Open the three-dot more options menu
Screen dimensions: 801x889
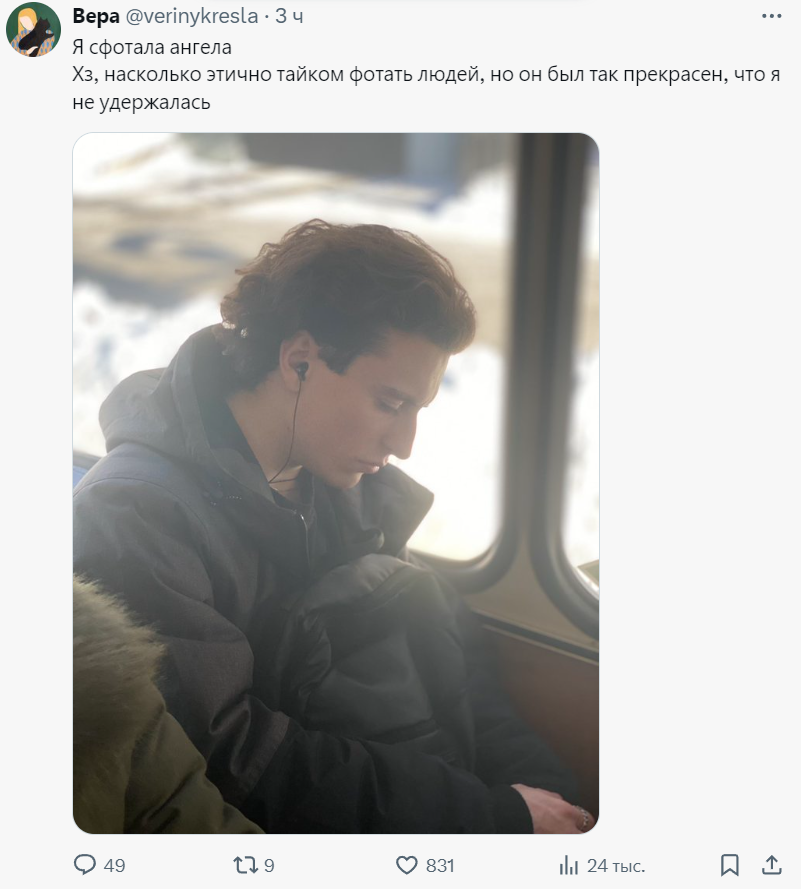point(772,16)
